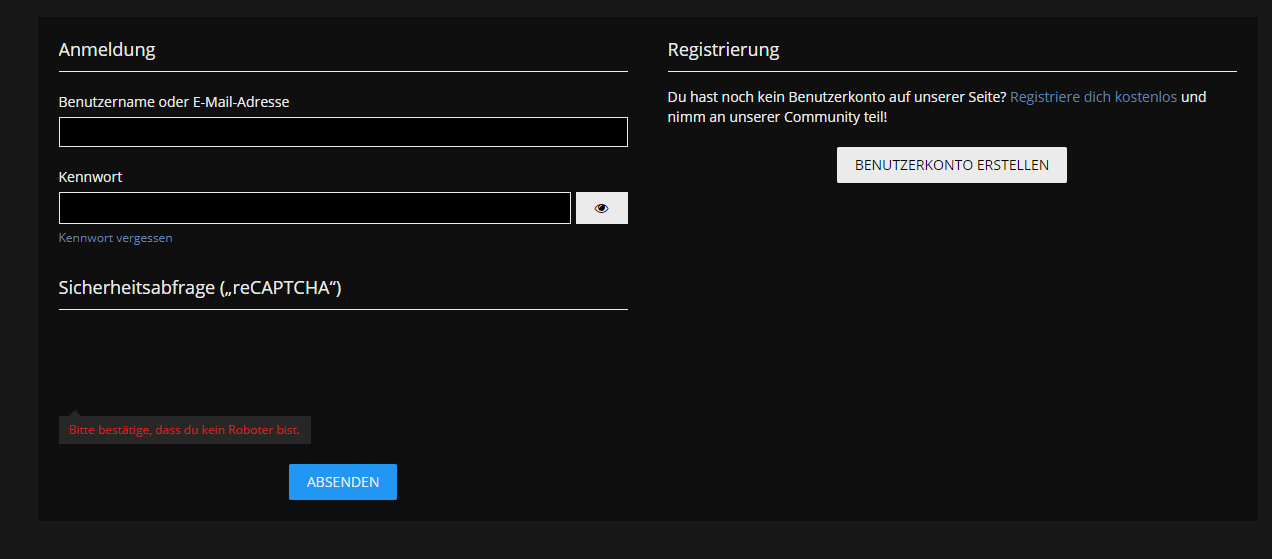Select the red 'Bitte bestätige' error message
Screen dimensions: 1272x559
pyautogui.click(x=185, y=430)
